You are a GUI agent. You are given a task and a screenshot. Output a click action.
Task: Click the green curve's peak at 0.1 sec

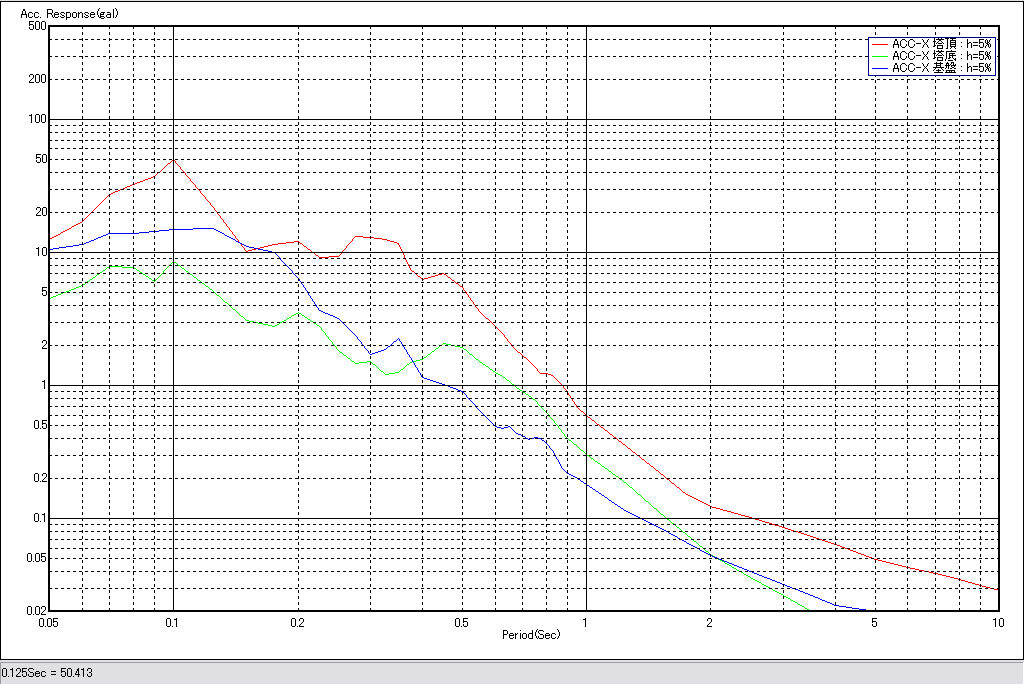click(x=174, y=262)
